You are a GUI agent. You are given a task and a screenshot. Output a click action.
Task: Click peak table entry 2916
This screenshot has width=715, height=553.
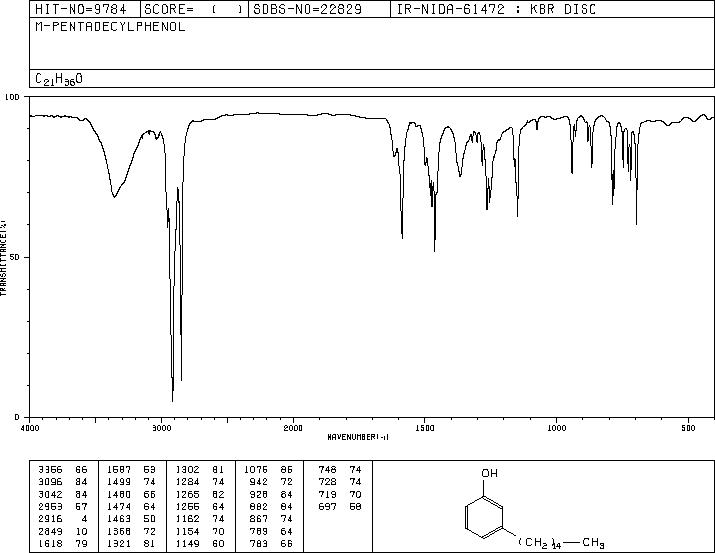click(51, 519)
